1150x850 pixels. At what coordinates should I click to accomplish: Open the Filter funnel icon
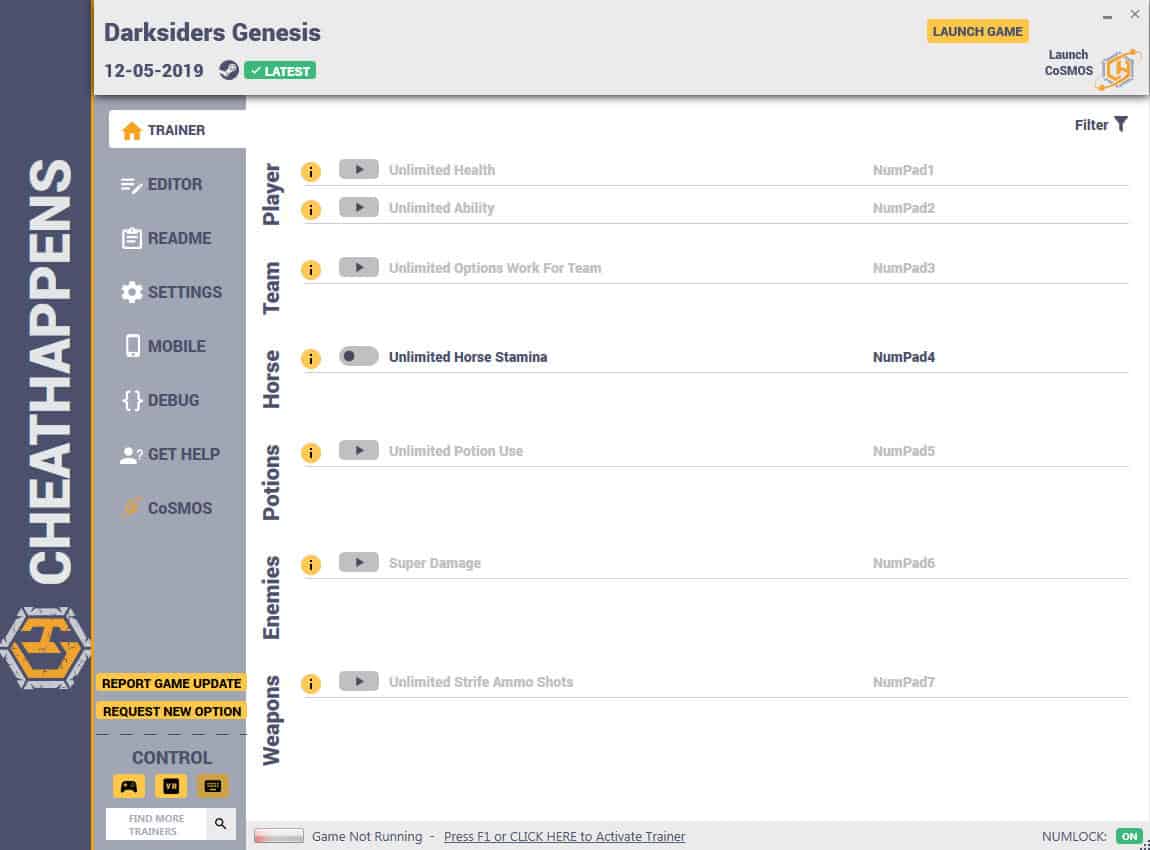(1121, 124)
